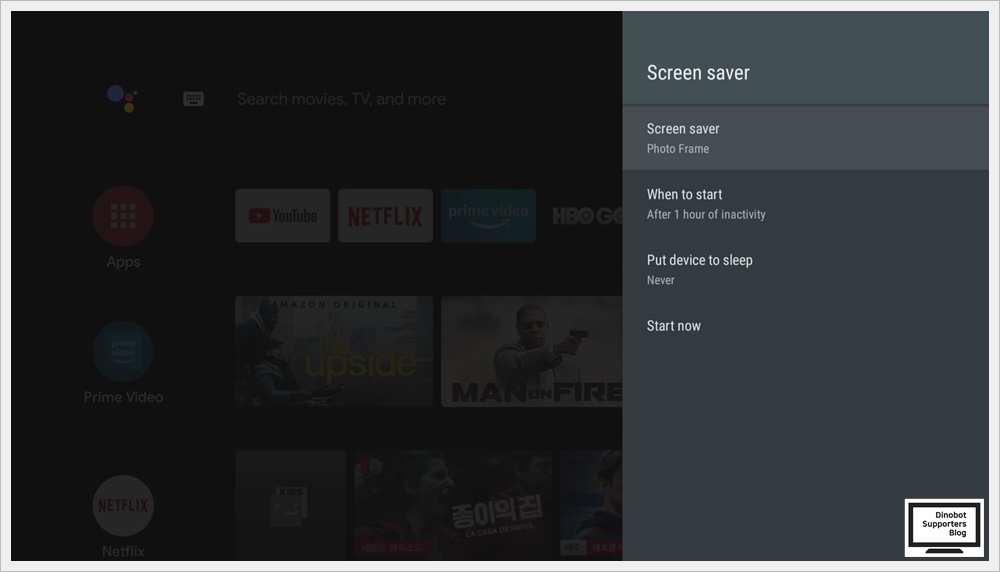Open The Upside movie thumbnail
The height and width of the screenshot is (572, 1000).
[x=334, y=351]
